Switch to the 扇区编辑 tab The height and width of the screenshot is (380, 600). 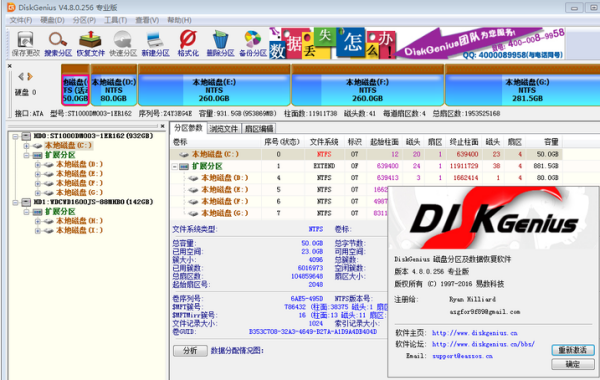click(259, 129)
